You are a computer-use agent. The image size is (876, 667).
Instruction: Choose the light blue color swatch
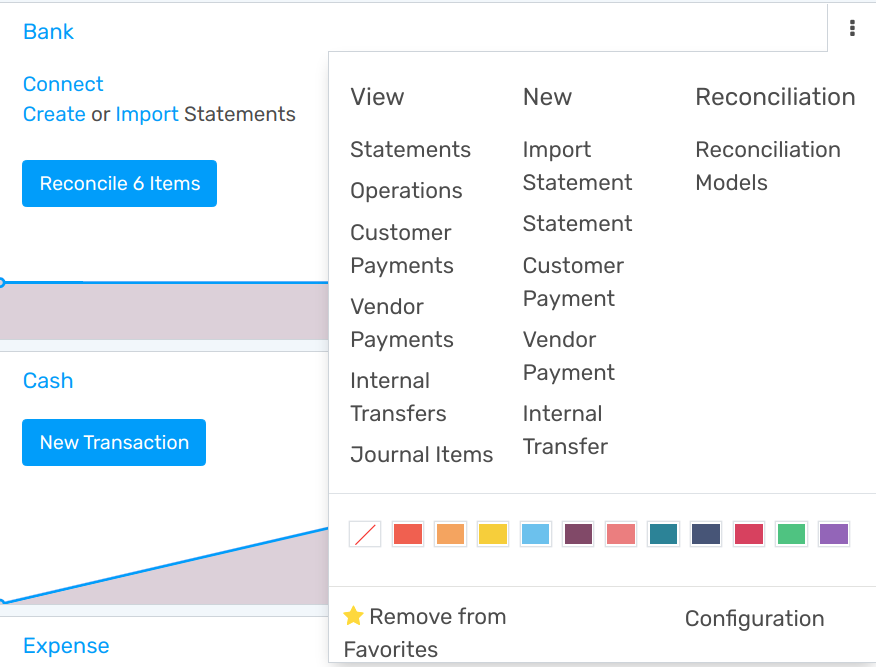point(535,534)
